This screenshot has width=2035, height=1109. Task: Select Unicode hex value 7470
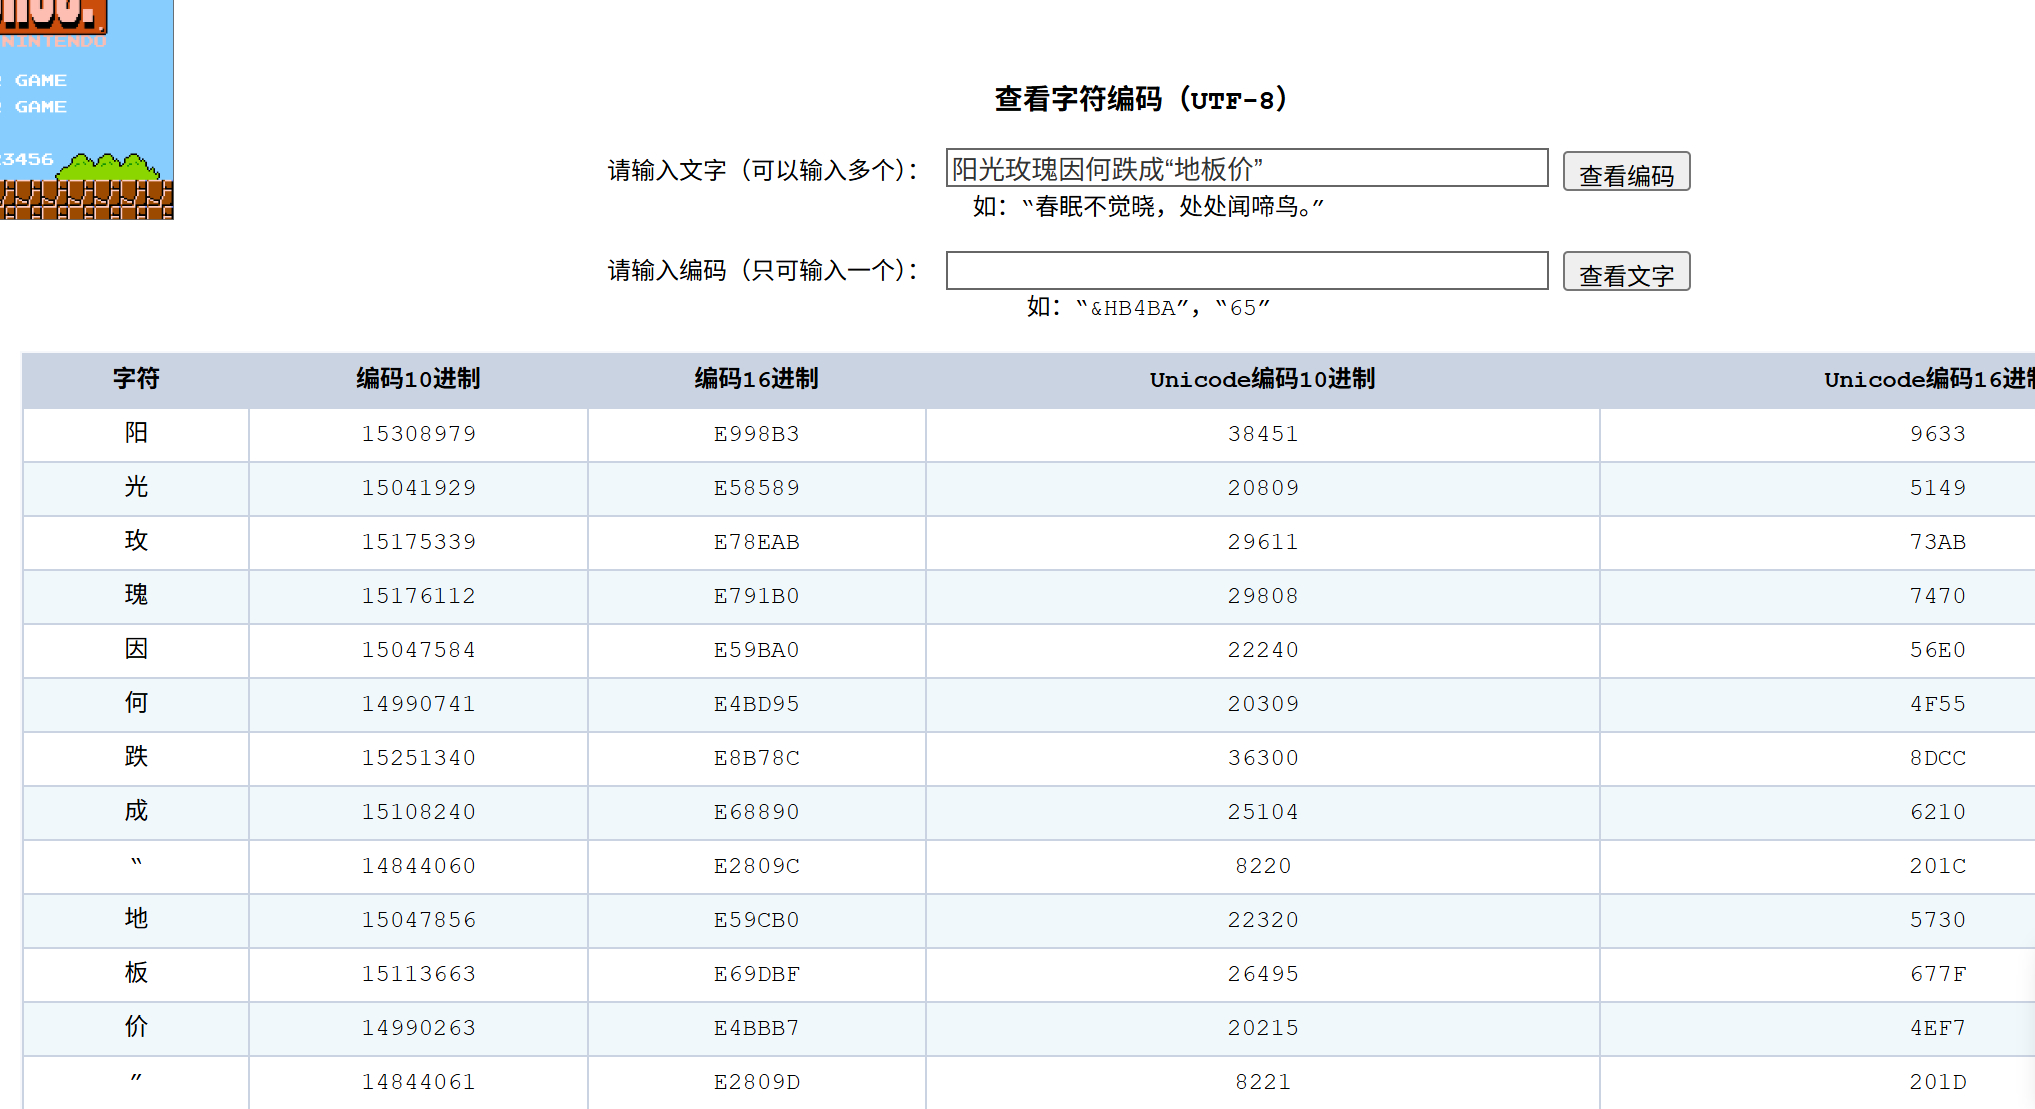[x=1937, y=596]
